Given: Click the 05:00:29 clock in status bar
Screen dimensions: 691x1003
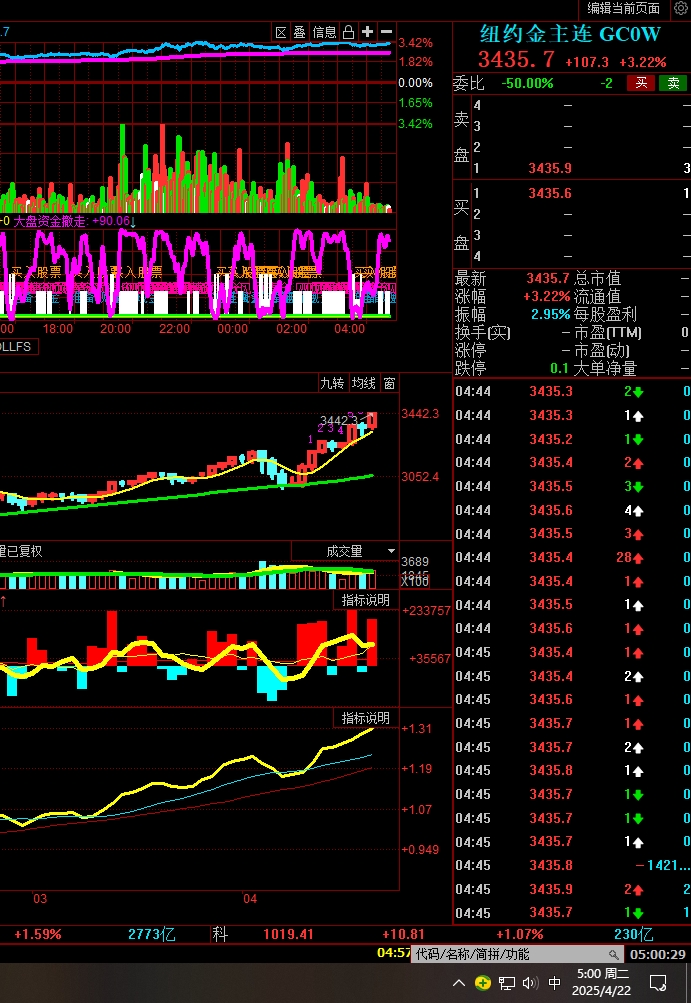Looking at the screenshot, I should (658, 954).
